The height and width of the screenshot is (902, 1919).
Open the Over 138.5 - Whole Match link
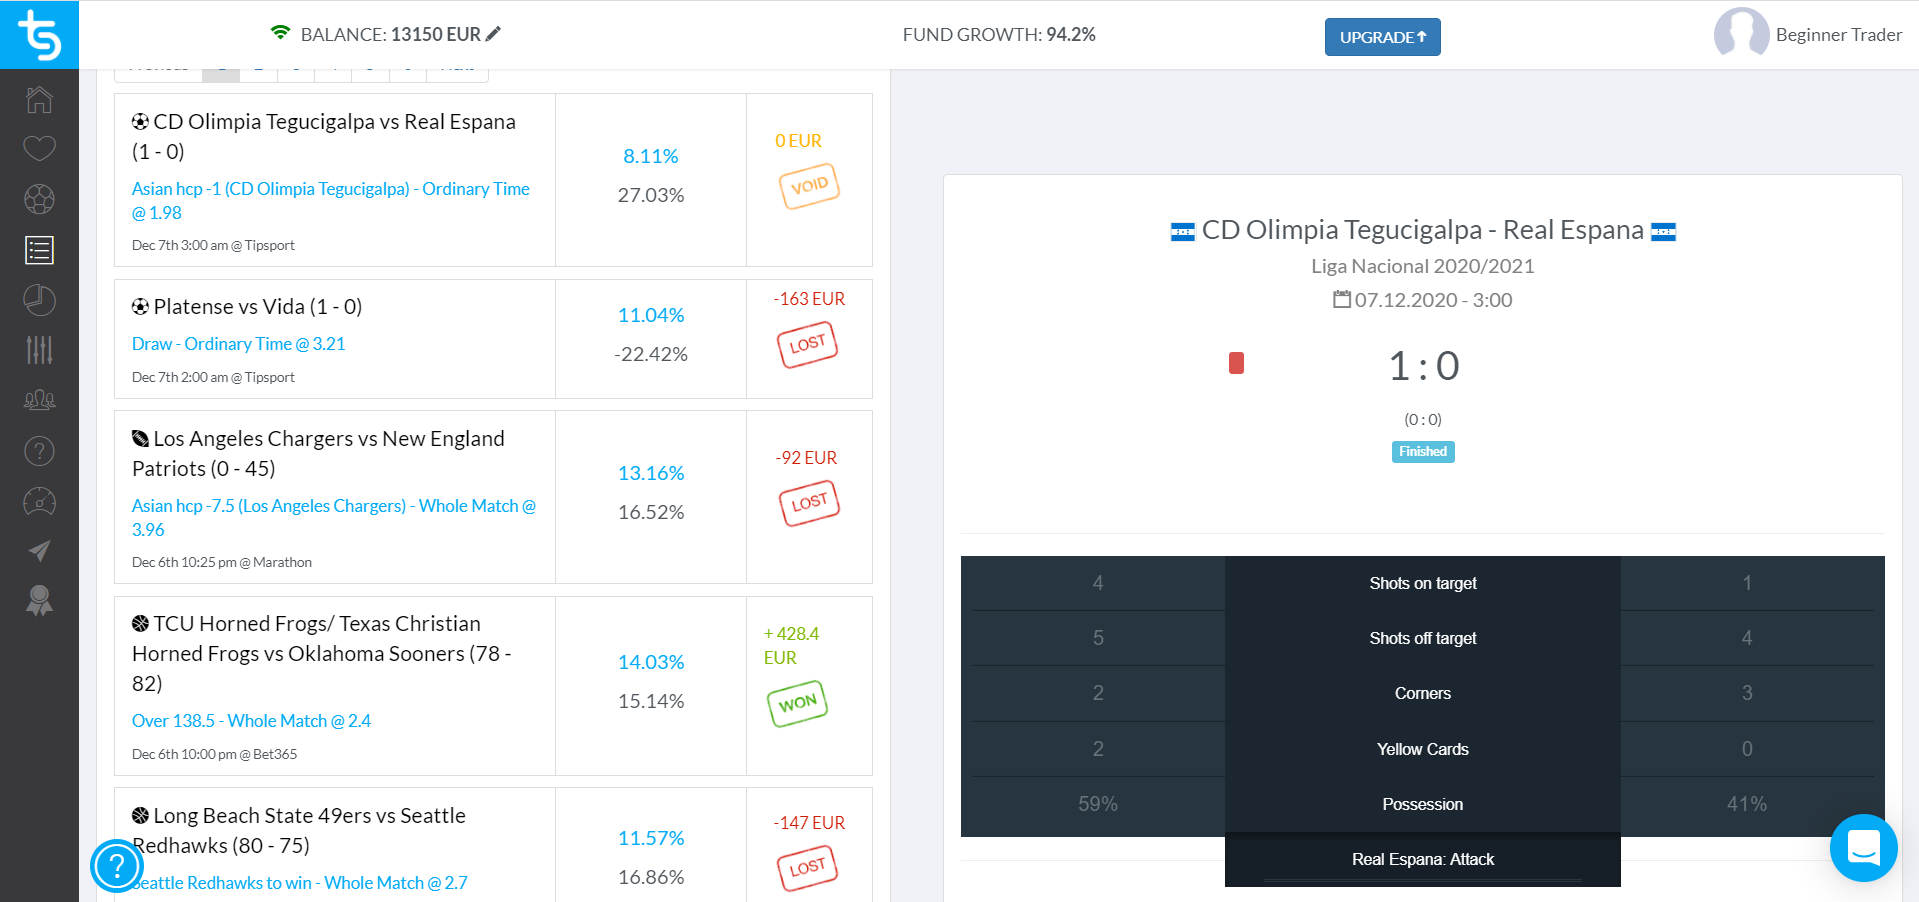(251, 721)
